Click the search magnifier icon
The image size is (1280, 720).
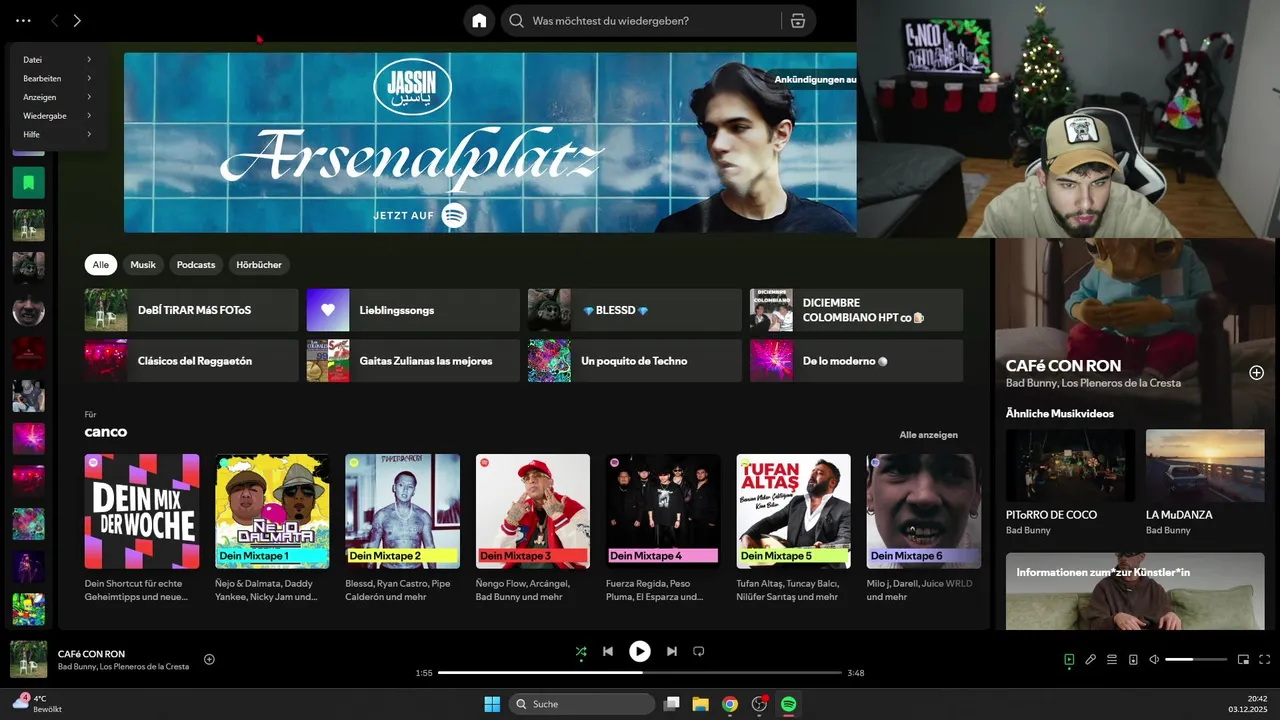click(516, 20)
